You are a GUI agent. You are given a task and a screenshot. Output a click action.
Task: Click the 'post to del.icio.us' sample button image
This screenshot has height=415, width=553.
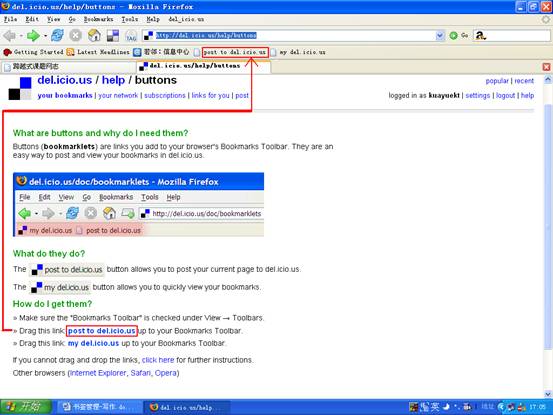[x=67, y=270]
